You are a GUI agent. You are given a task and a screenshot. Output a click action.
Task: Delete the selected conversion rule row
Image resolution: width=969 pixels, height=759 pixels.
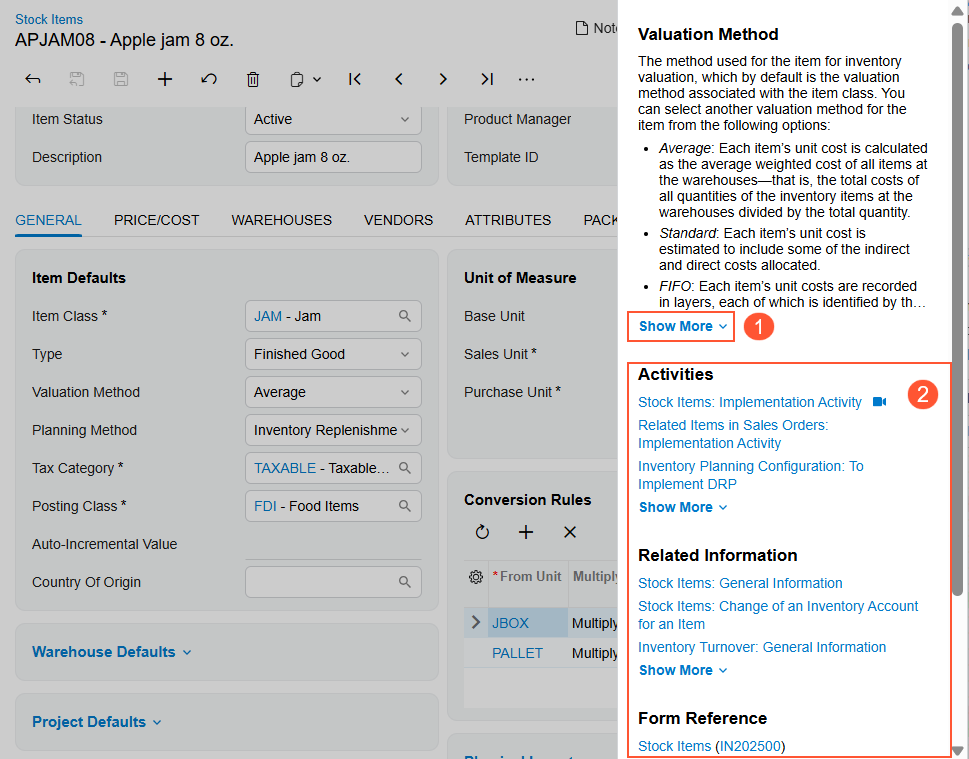coord(570,532)
